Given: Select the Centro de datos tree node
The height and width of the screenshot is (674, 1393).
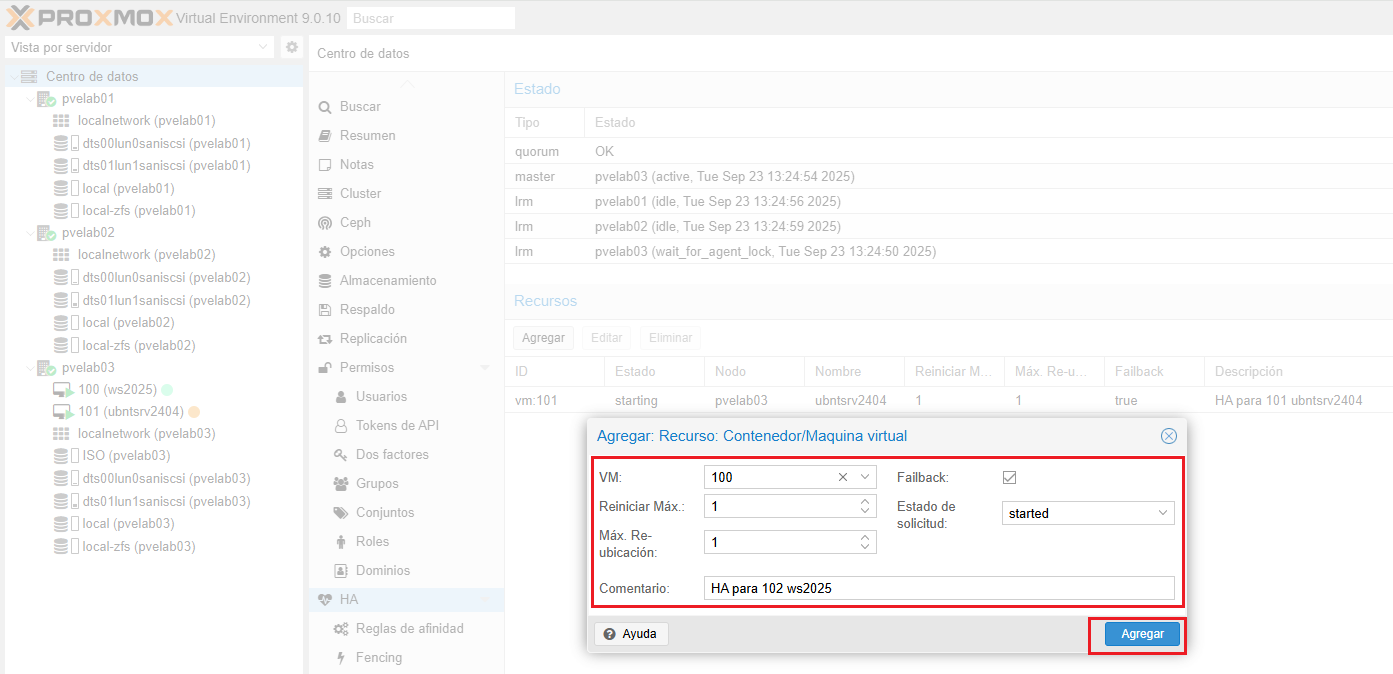Looking at the screenshot, I should click(92, 76).
